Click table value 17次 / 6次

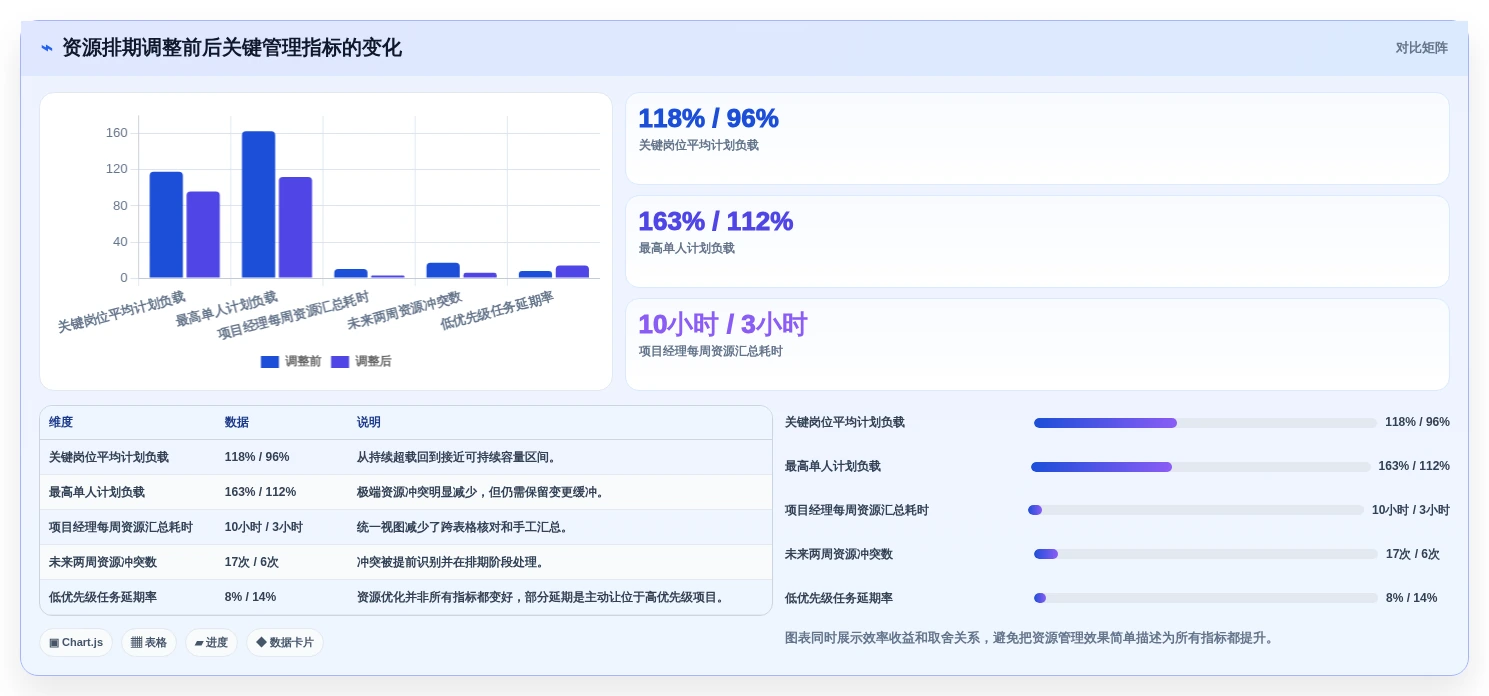[252, 562]
